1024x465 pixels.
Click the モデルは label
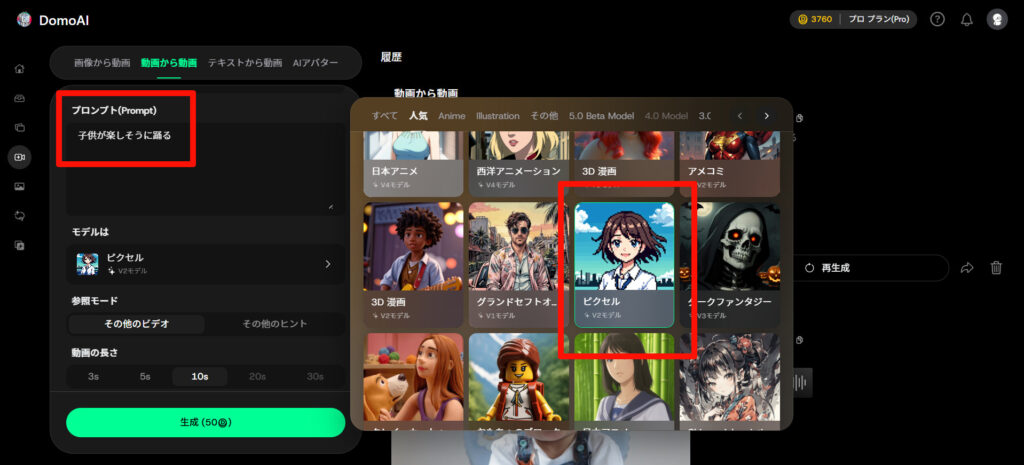click(90, 232)
